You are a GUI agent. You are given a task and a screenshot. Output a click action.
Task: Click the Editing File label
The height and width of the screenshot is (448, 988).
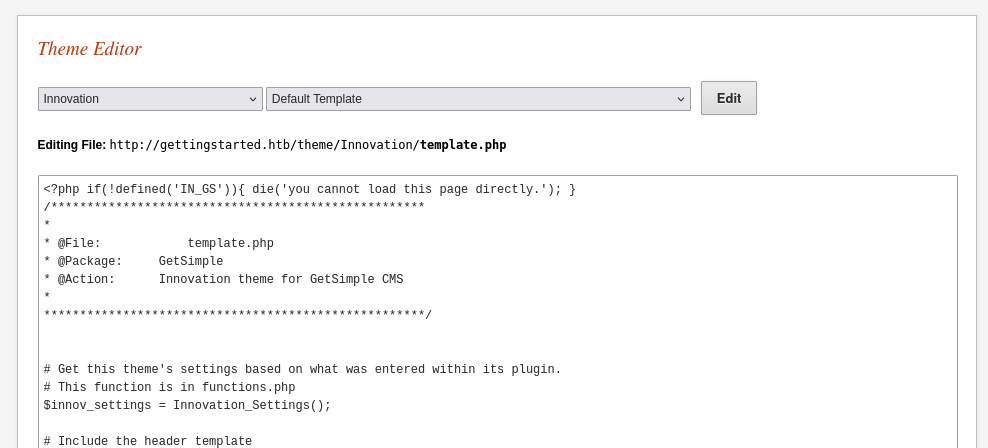[x=72, y=145]
